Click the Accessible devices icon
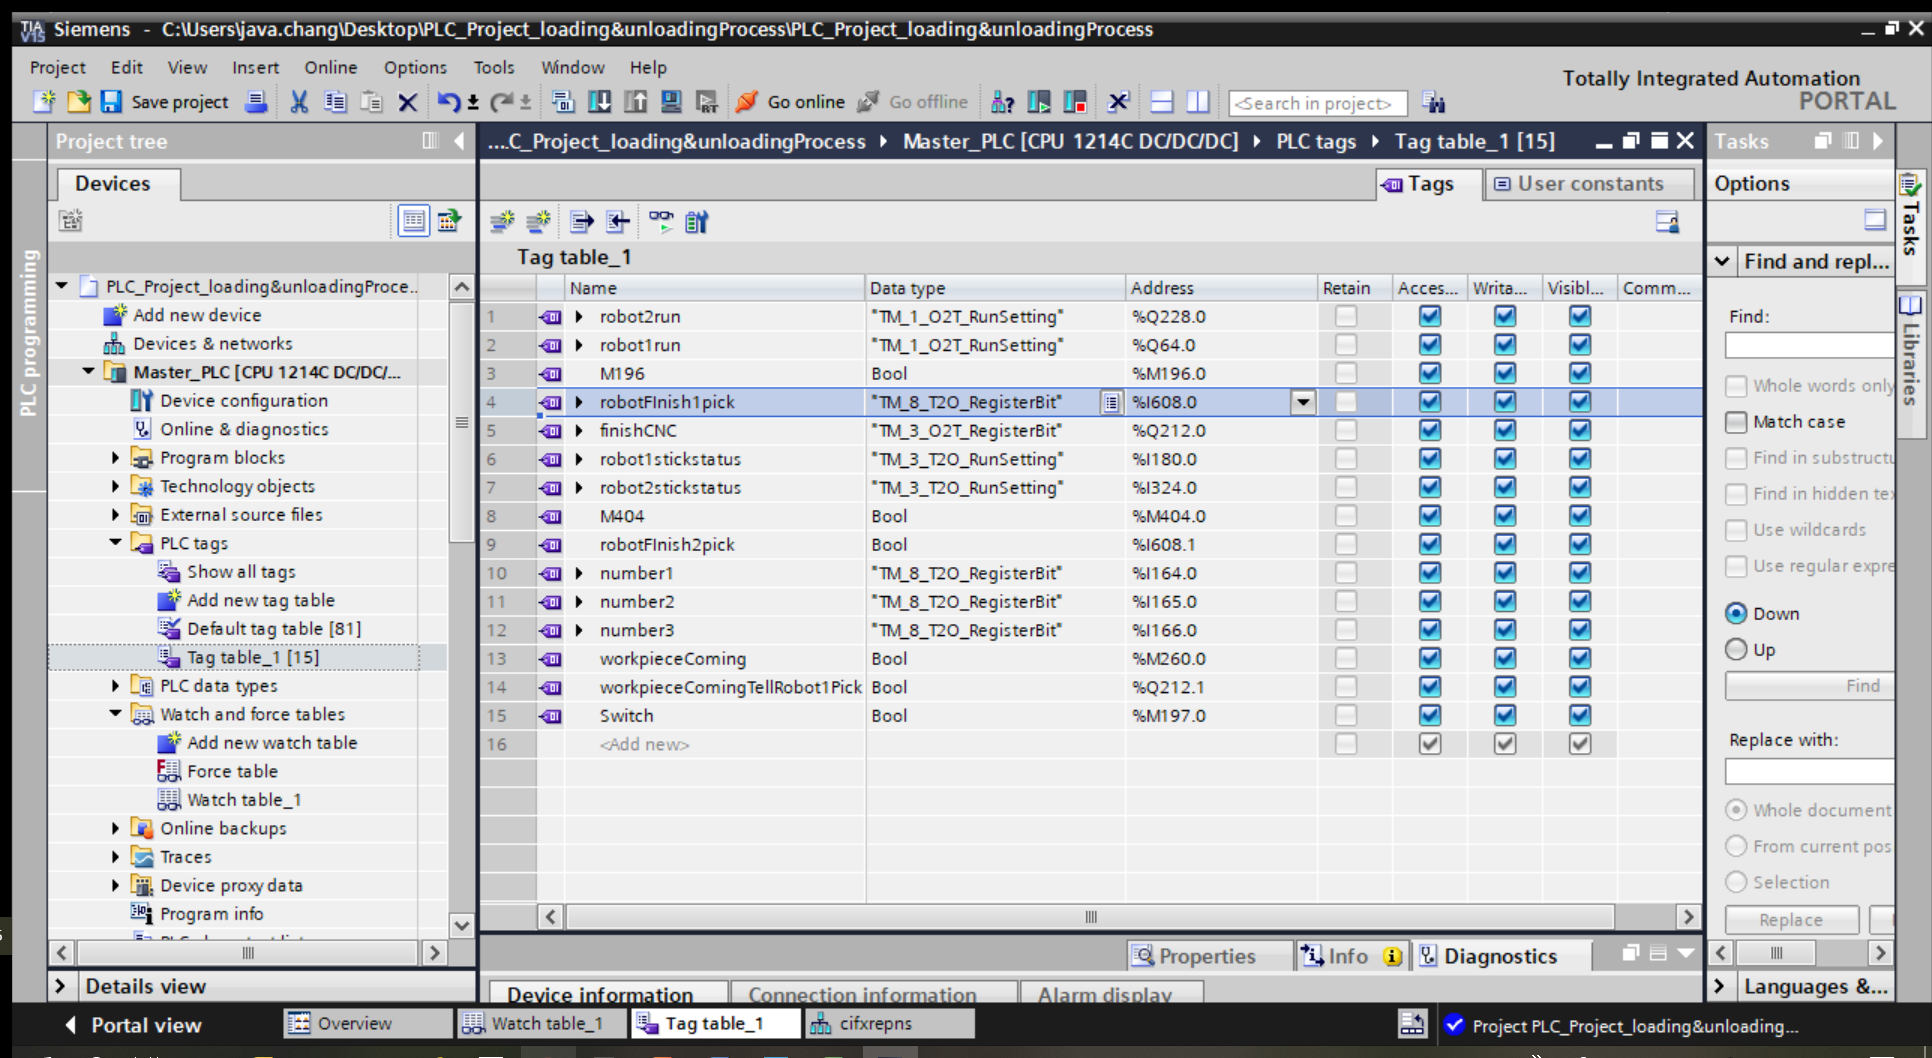Viewport: 1932px width, 1058px height. [1002, 102]
